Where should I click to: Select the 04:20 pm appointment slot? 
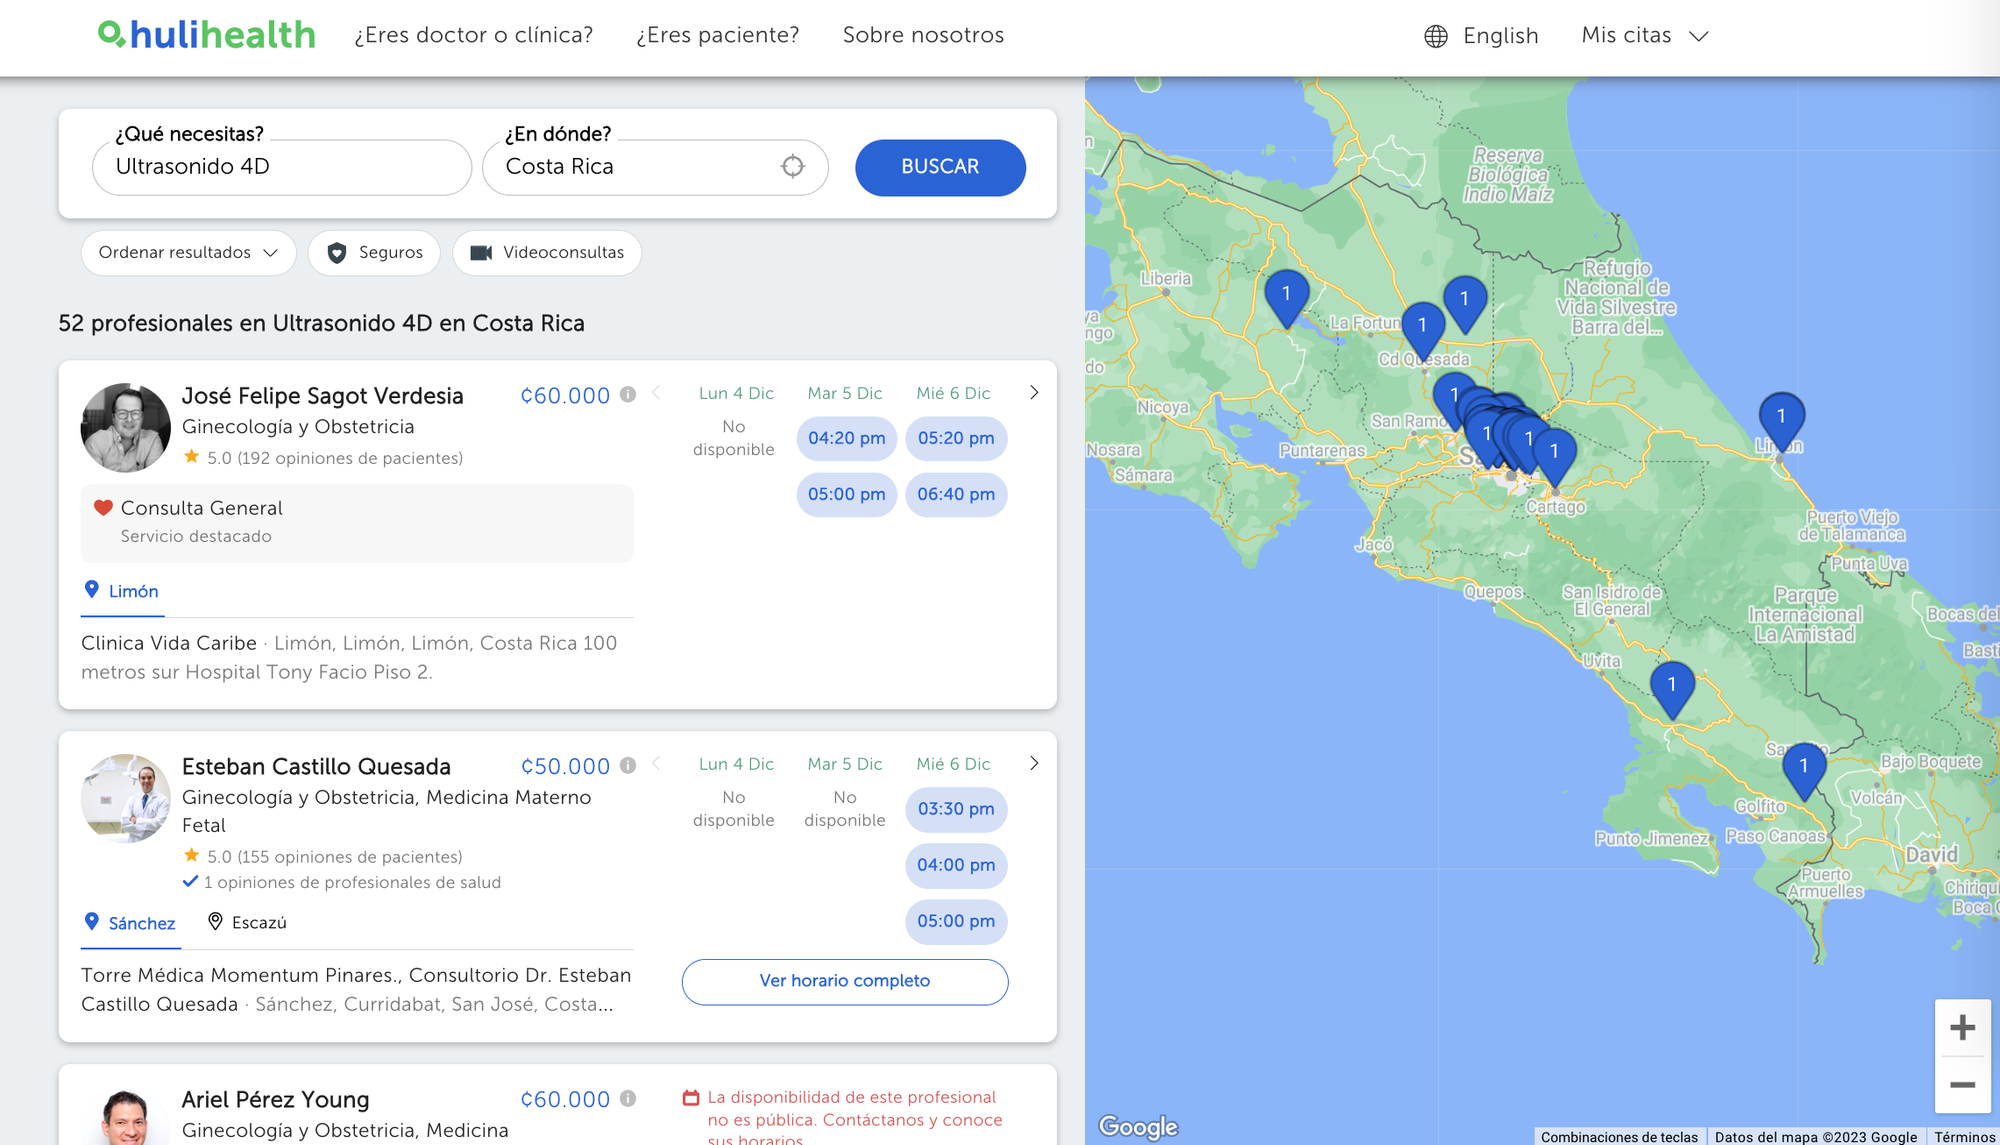tap(846, 438)
